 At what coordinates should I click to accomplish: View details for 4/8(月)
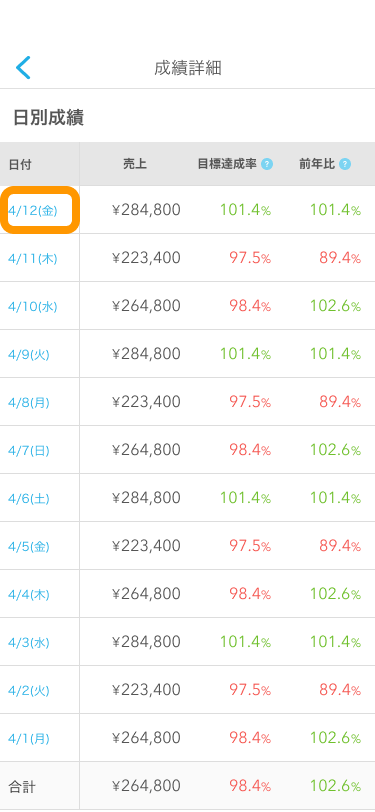point(29,403)
